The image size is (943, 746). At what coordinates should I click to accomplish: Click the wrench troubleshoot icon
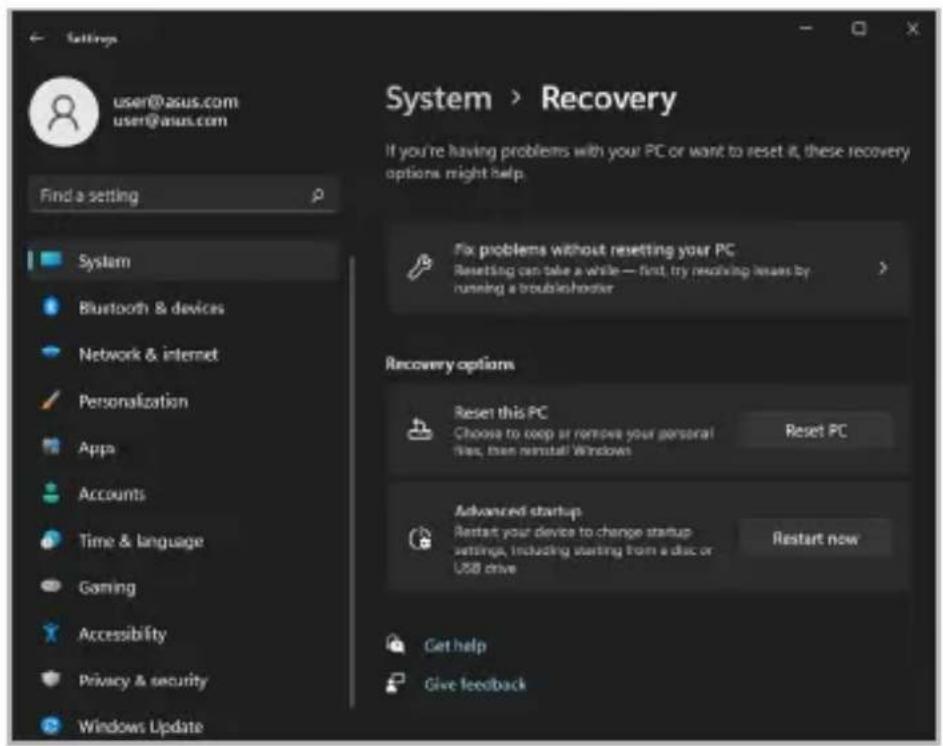pos(420,267)
